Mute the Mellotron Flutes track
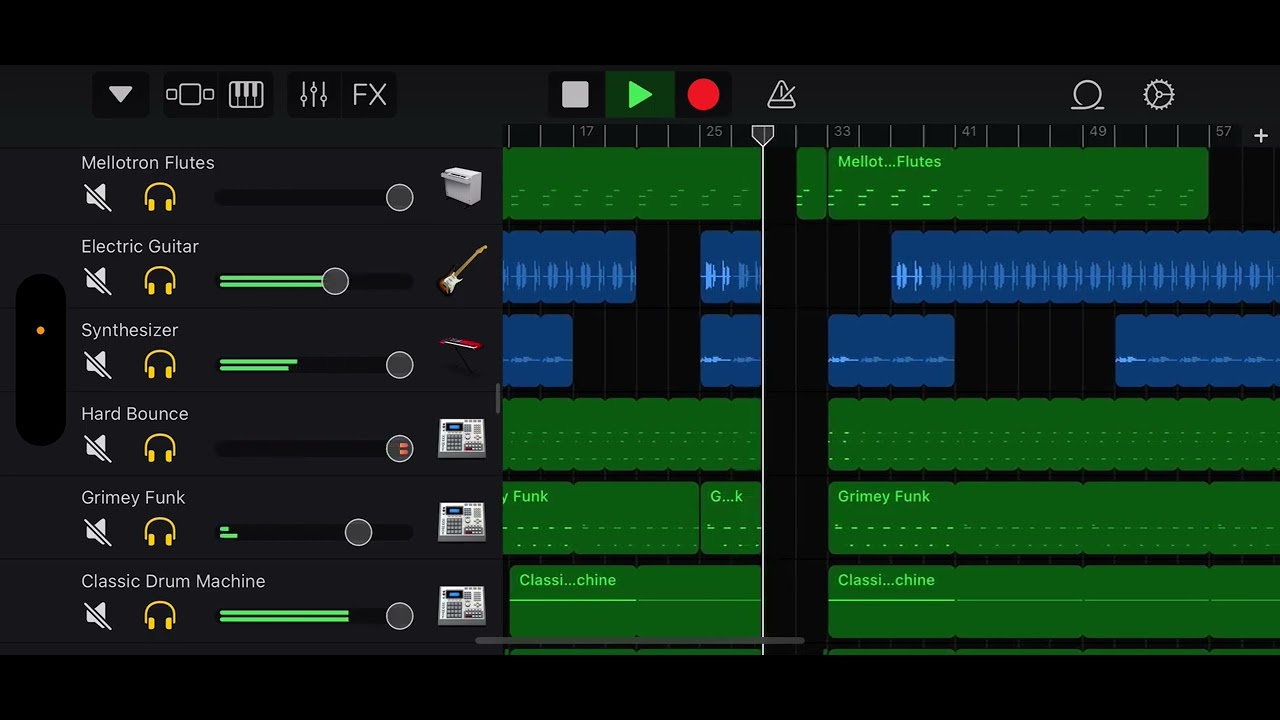 tap(98, 198)
